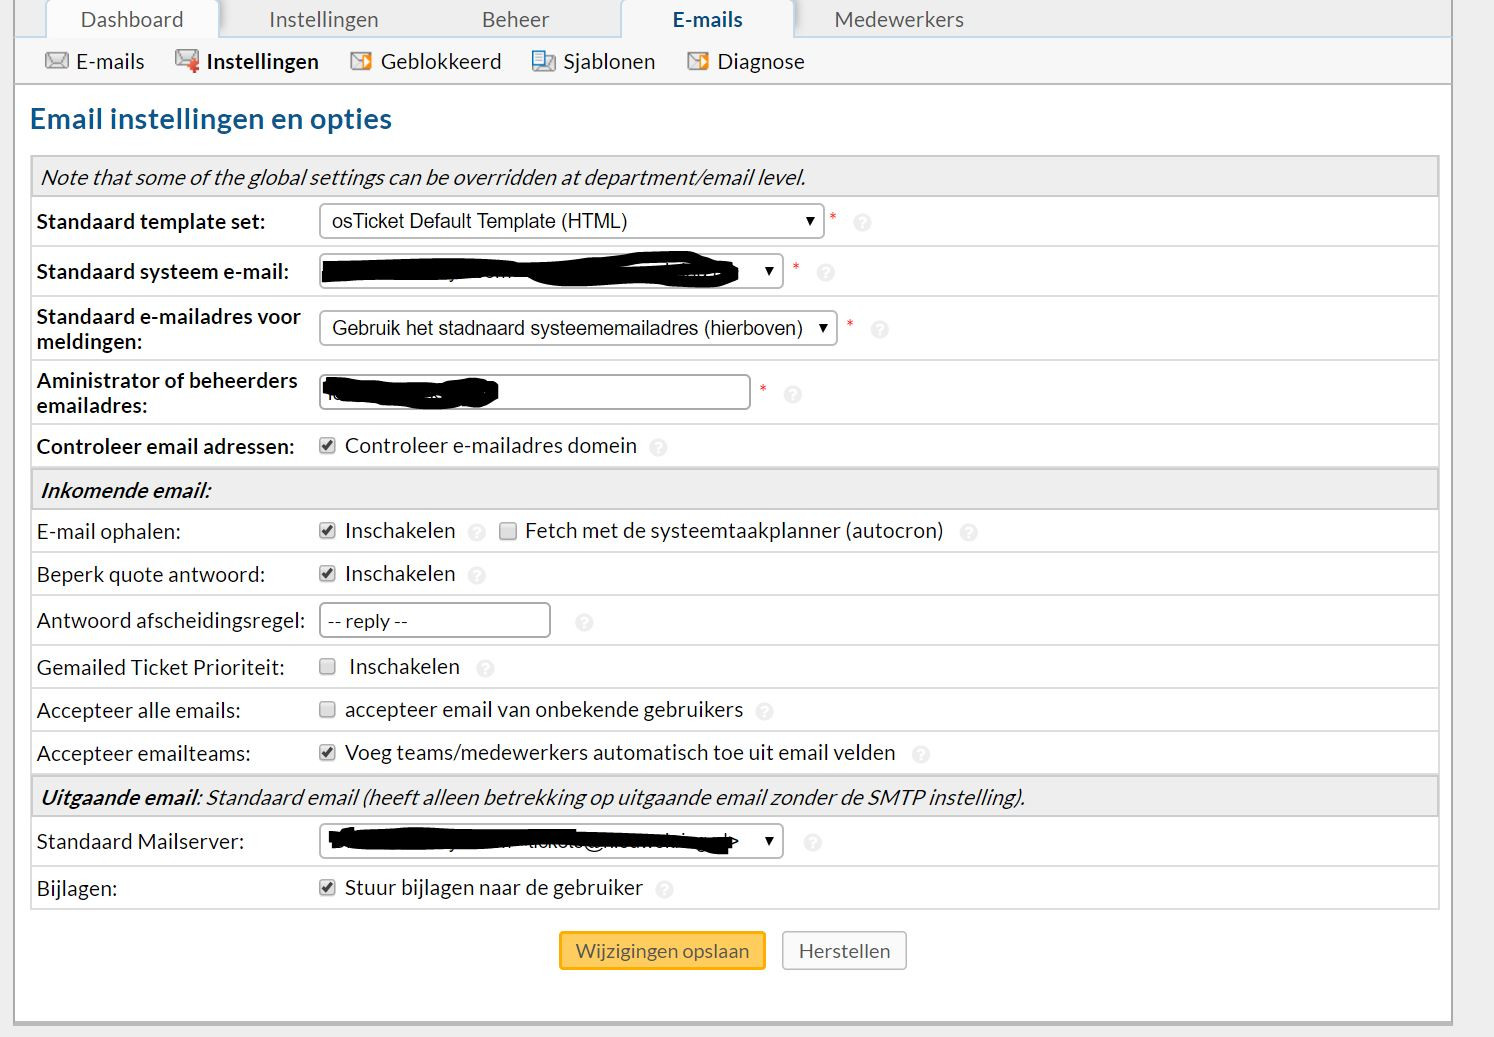Screen dimensions: 1494x1037
Task: Click the Geblokkeerd icon in submenu
Action: pyautogui.click(x=361, y=62)
